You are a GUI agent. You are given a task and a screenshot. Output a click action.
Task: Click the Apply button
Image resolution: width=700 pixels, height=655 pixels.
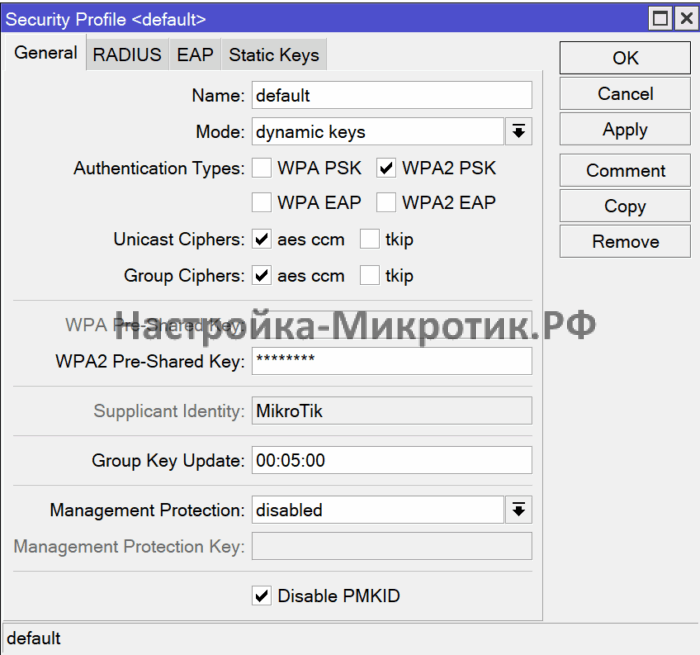pyautogui.click(x=625, y=130)
